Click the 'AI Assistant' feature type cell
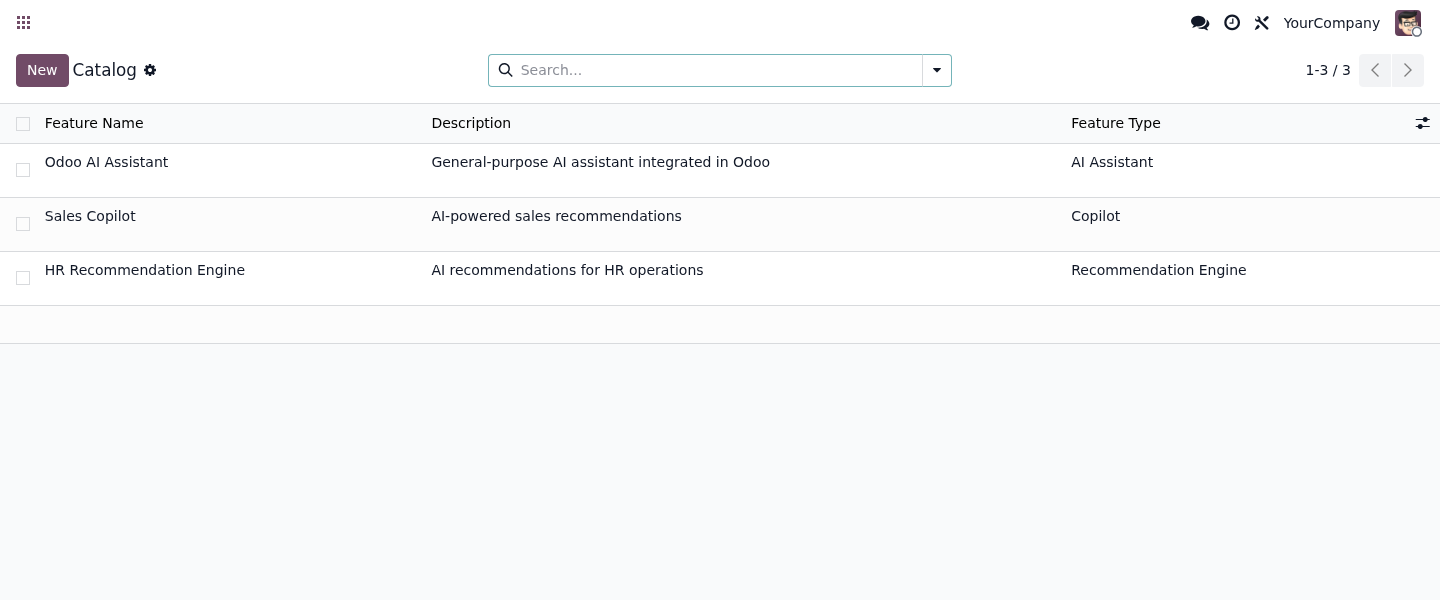The height and width of the screenshot is (600, 1440). tap(1112, 162)
